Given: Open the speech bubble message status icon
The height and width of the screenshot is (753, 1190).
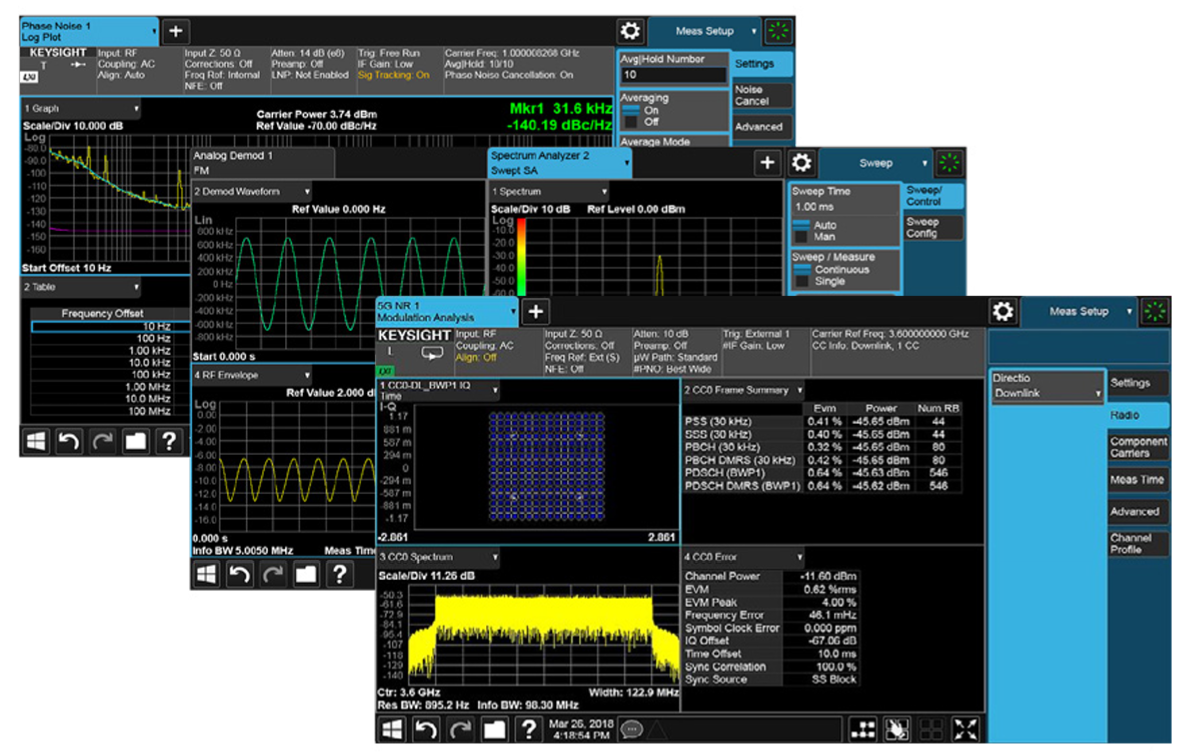Looking at the screenshot, I should 630,729.
